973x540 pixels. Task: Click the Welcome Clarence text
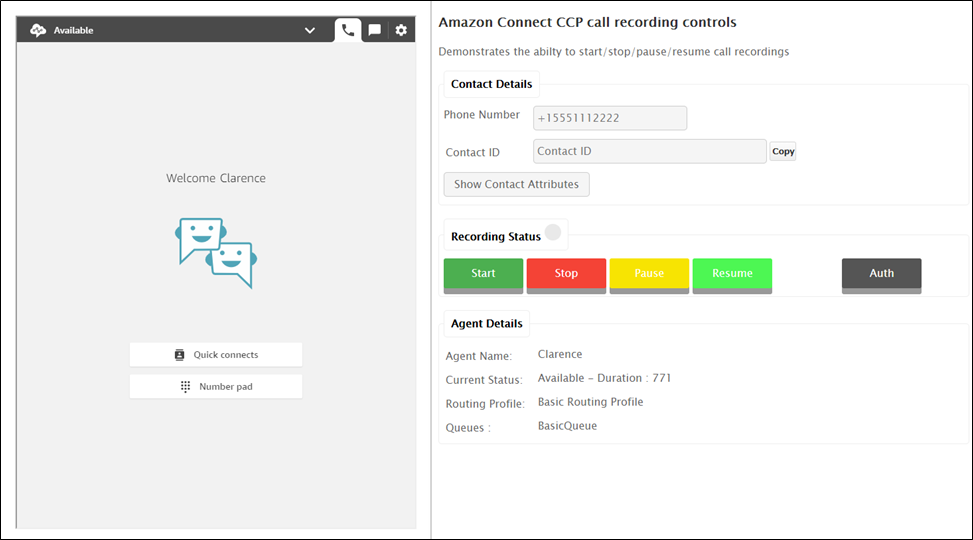(x=216, y=178)
